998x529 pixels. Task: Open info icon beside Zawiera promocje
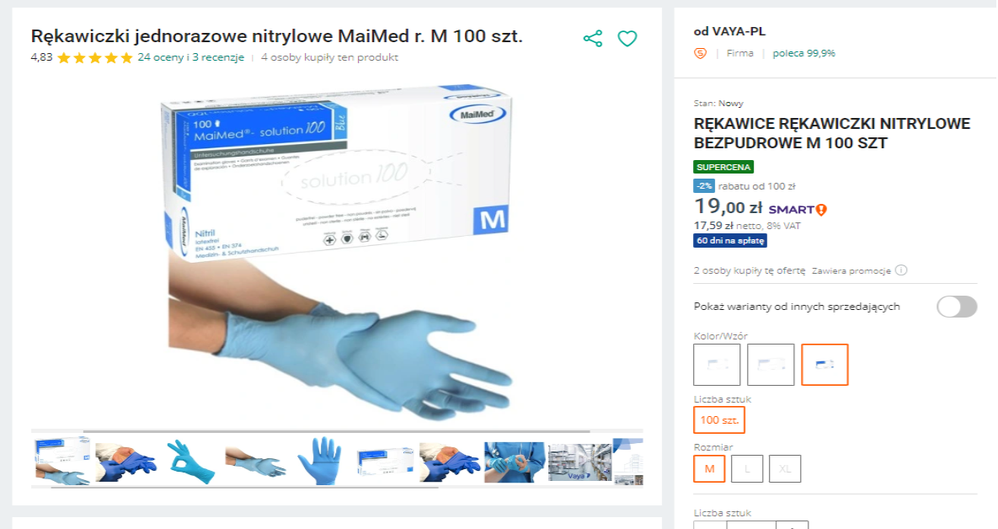point(901,271)
